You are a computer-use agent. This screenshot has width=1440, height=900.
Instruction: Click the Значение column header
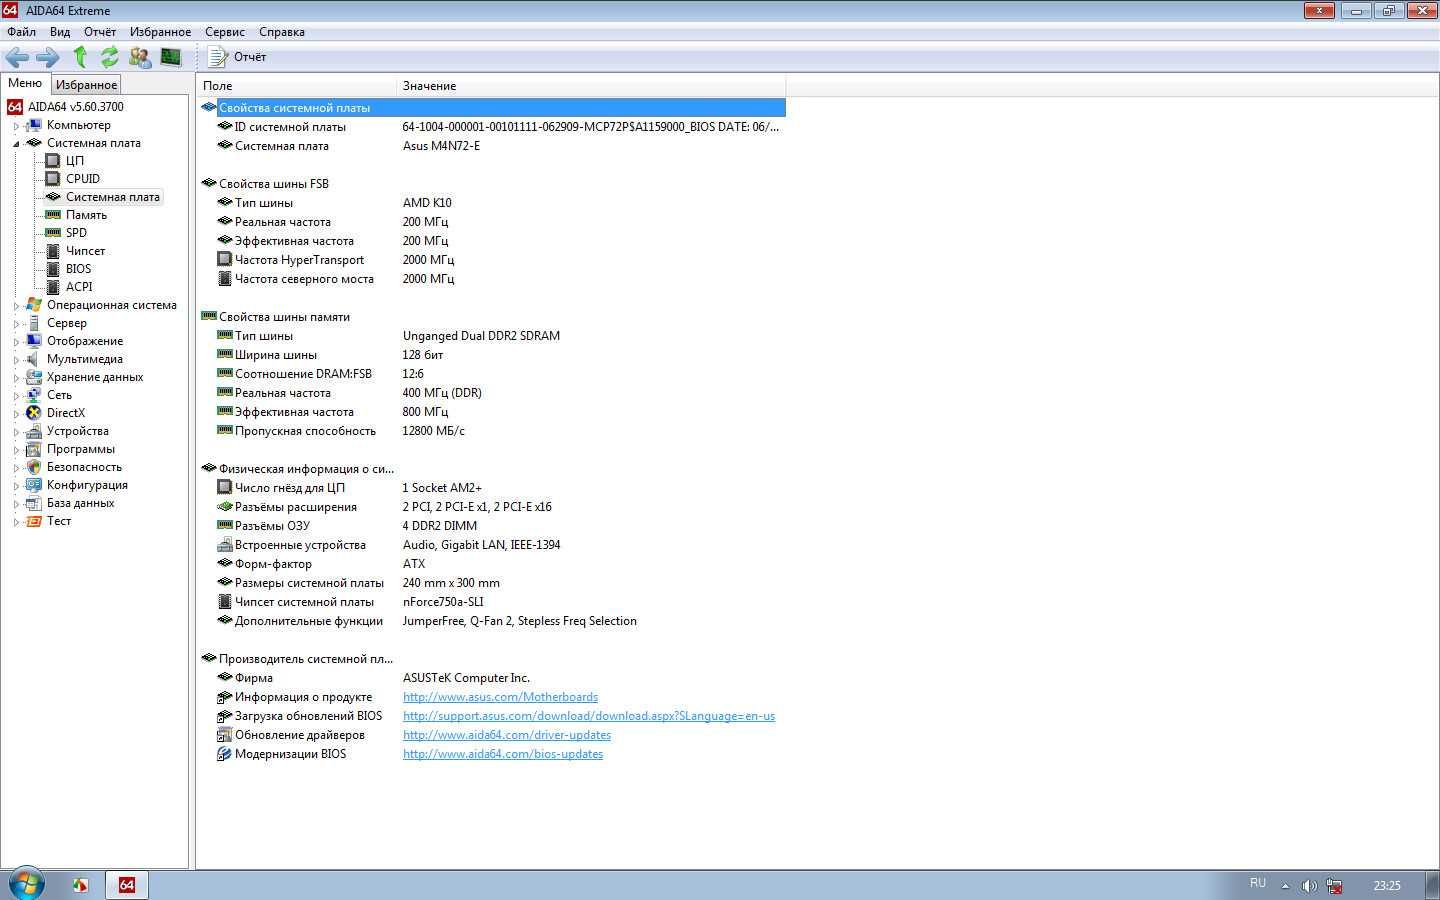click(x=591, y=86)
